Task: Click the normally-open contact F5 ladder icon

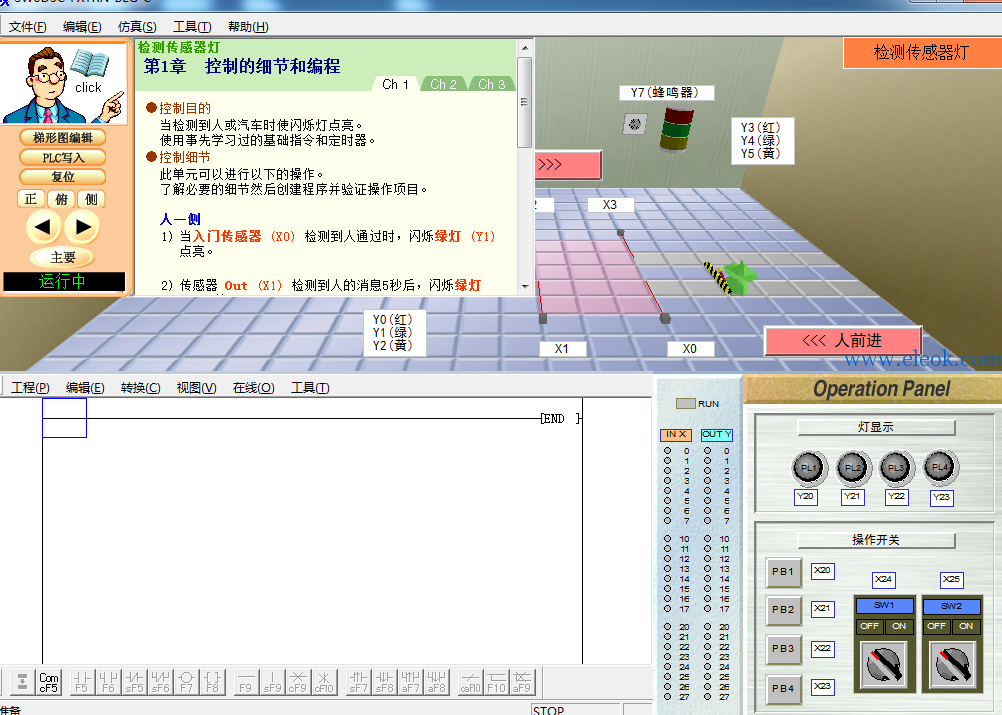Action: pyautogui.click(x=82, y=682)
